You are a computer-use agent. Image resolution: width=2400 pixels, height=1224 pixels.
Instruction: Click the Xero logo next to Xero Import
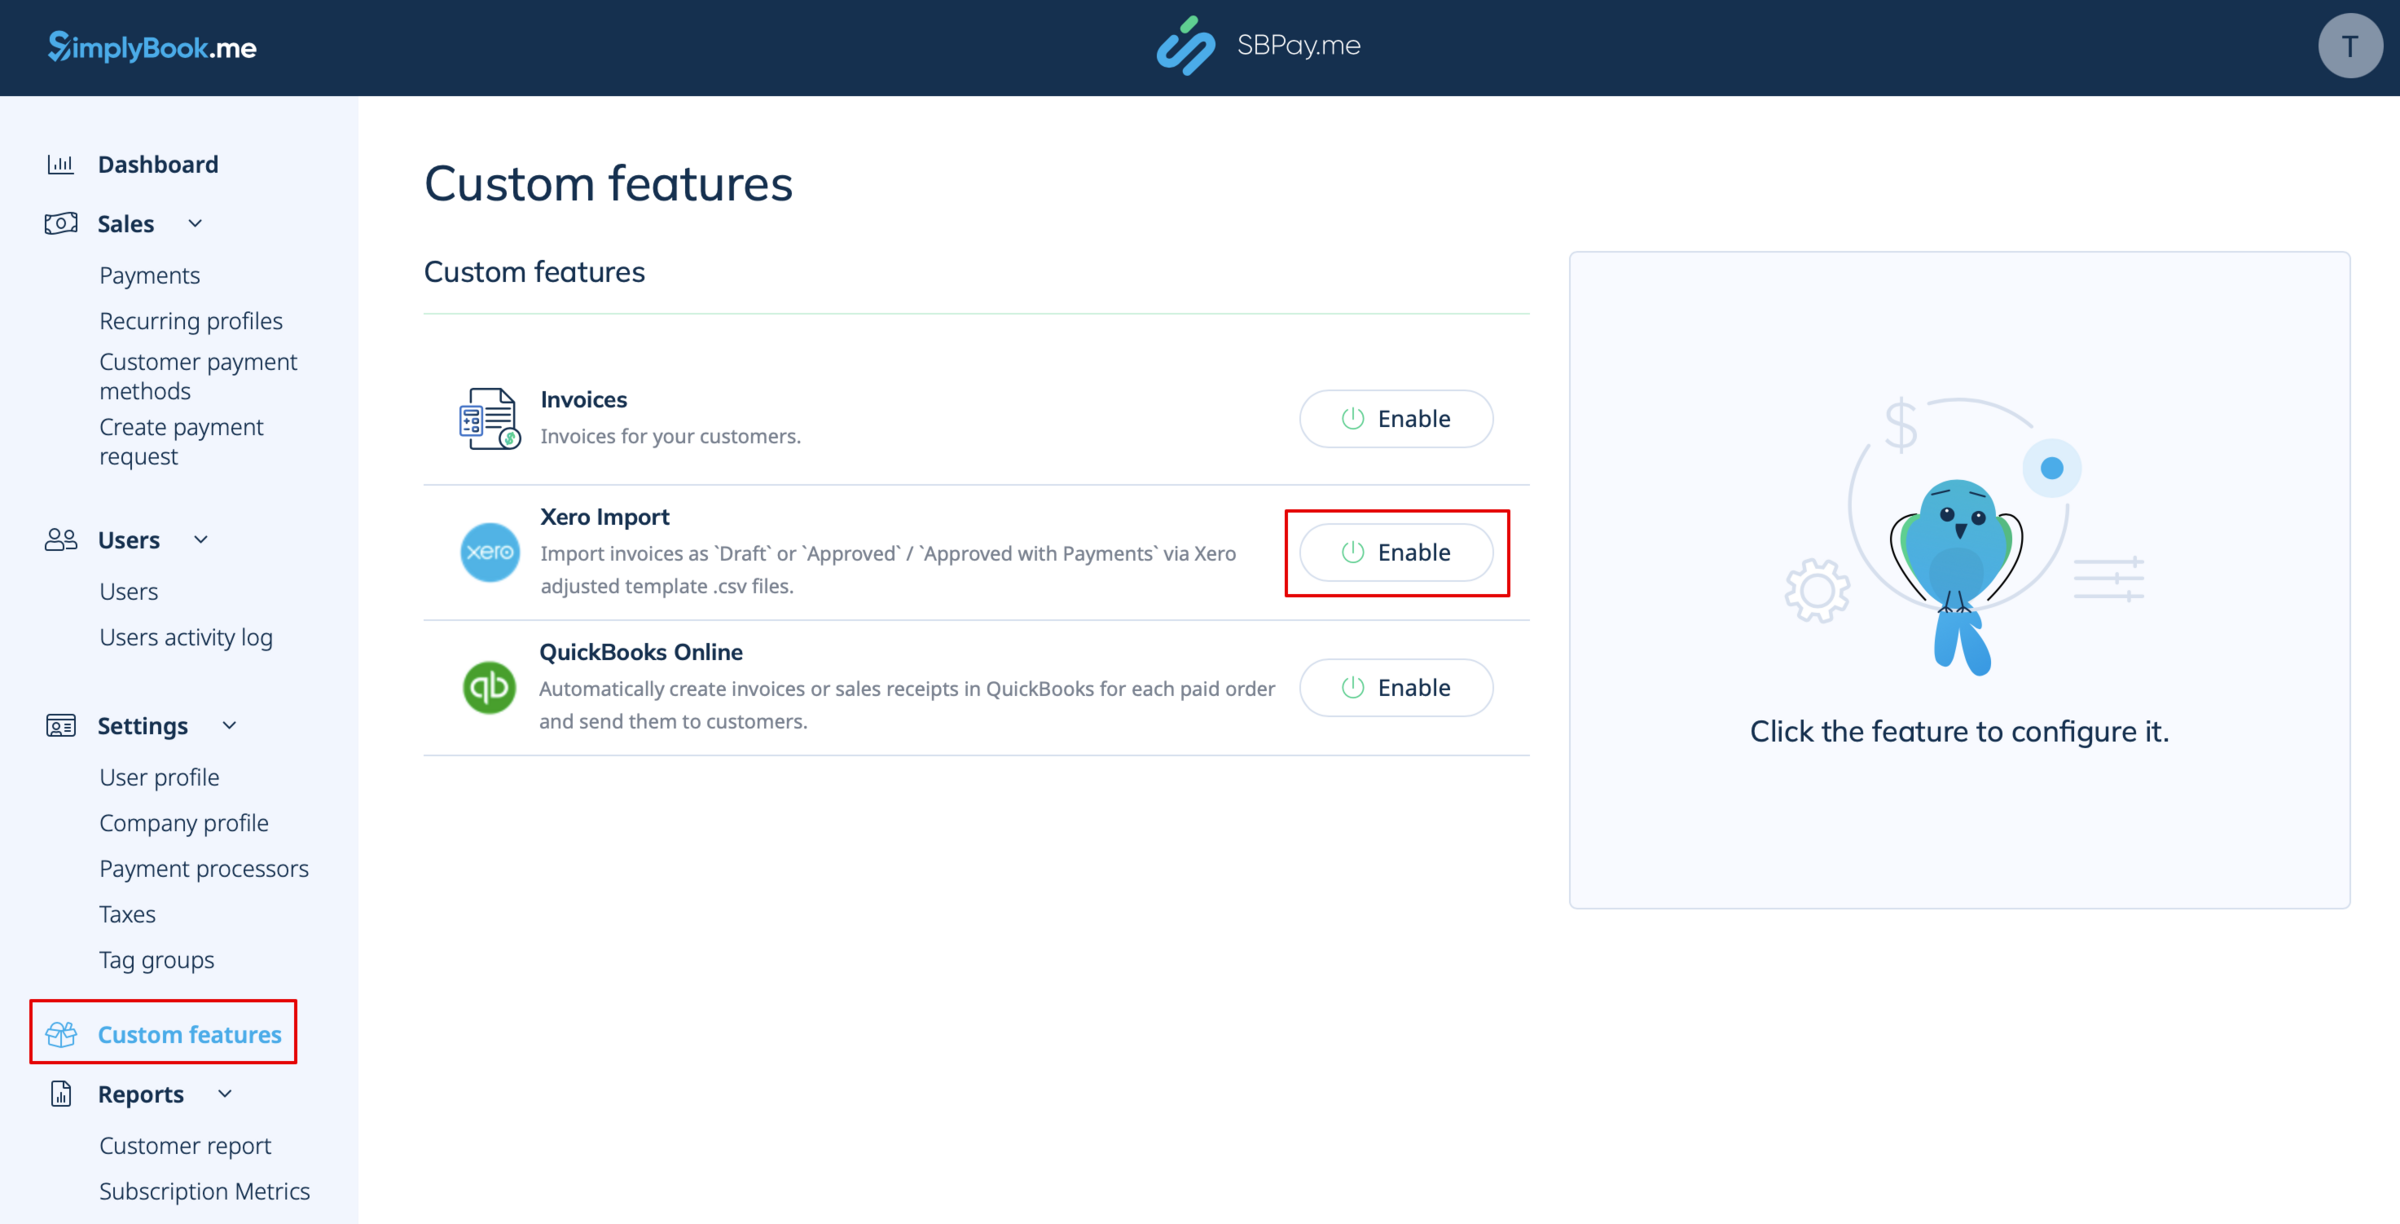[489, 552]
